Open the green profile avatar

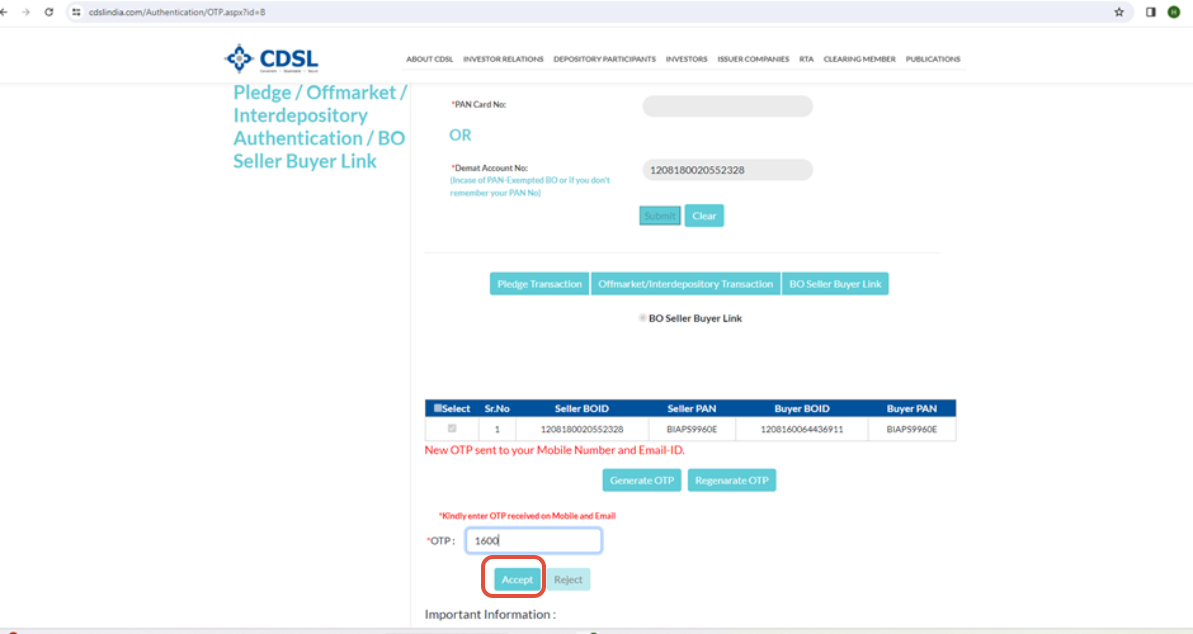click(1174, 12)
